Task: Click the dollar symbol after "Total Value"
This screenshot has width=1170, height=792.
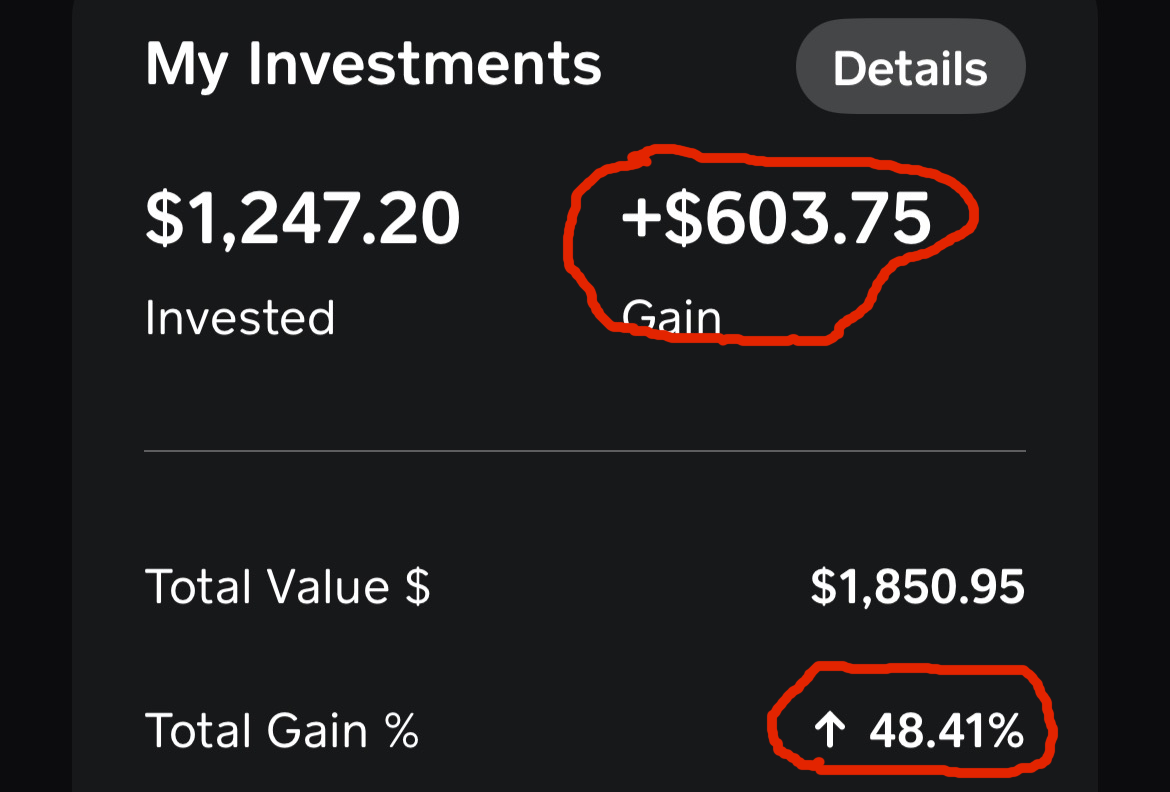Action: (x=417, y=587)
